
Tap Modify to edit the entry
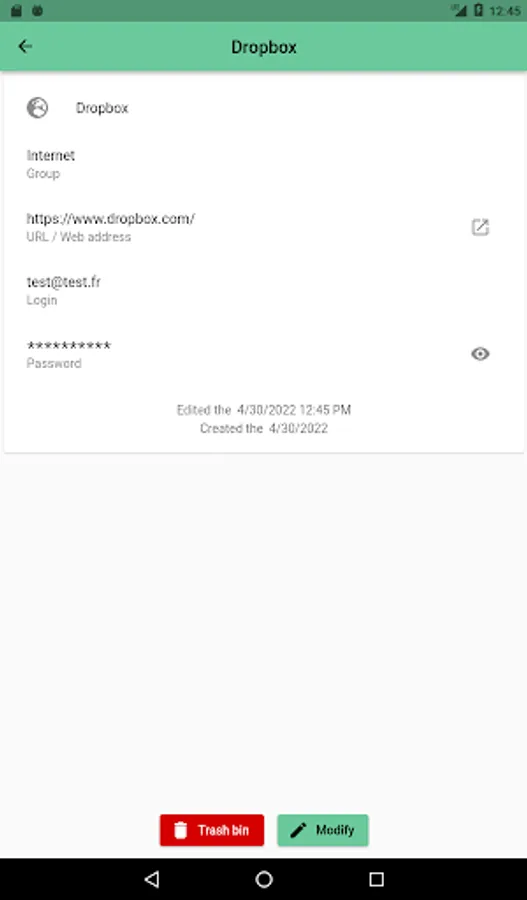tap(323, 830)
